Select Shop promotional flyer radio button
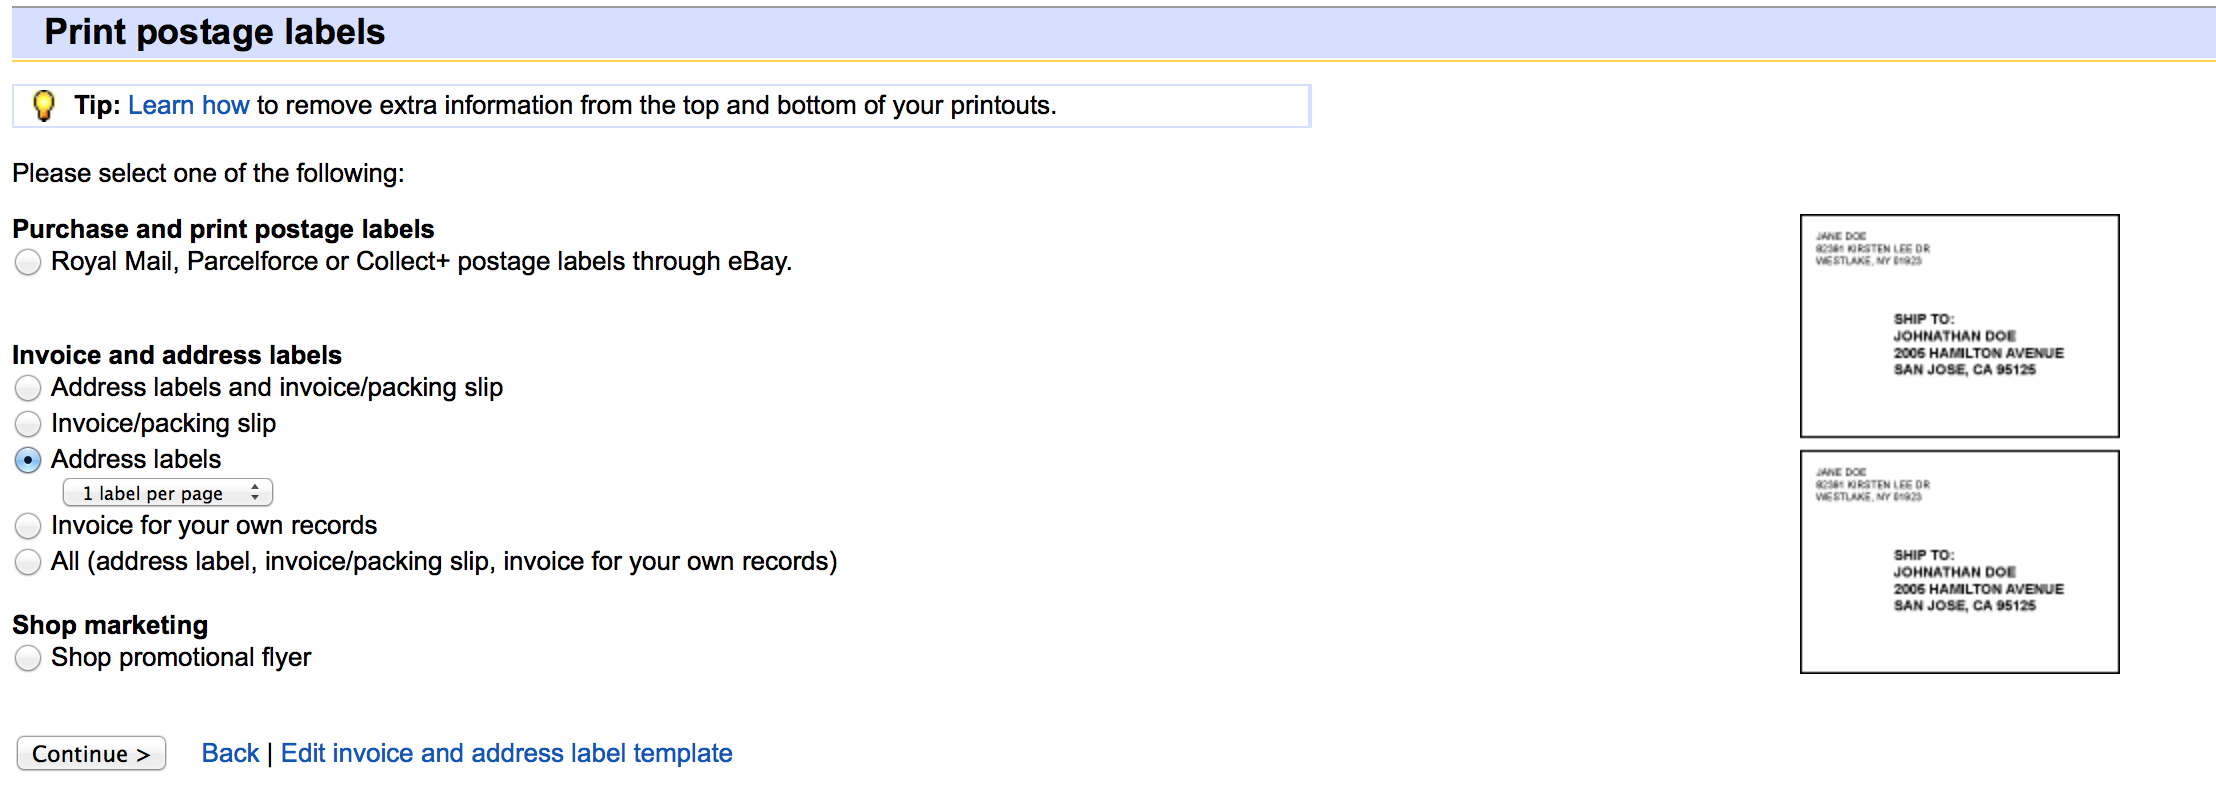 28,658
